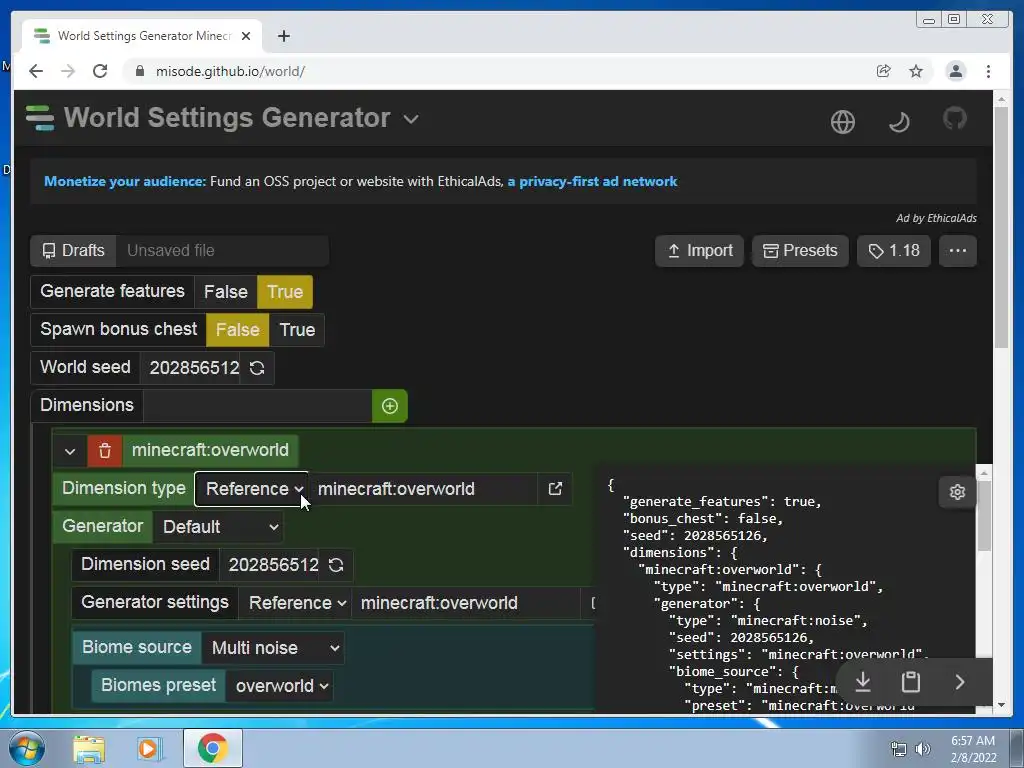Reload the current page

(100, 71)
